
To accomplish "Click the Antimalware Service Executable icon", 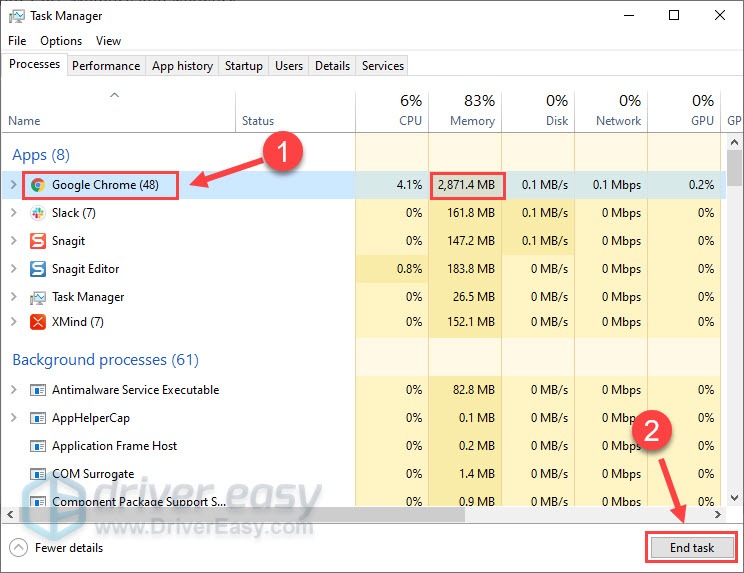I will point(38,390).
